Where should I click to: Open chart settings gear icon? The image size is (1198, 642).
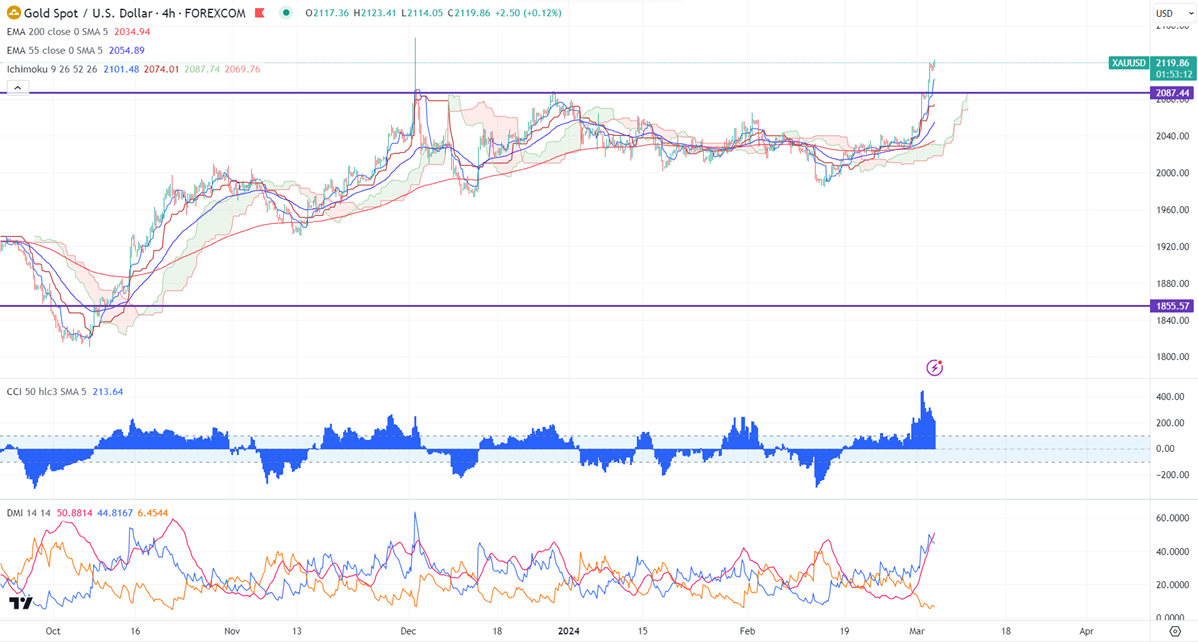pos(1176,631)
